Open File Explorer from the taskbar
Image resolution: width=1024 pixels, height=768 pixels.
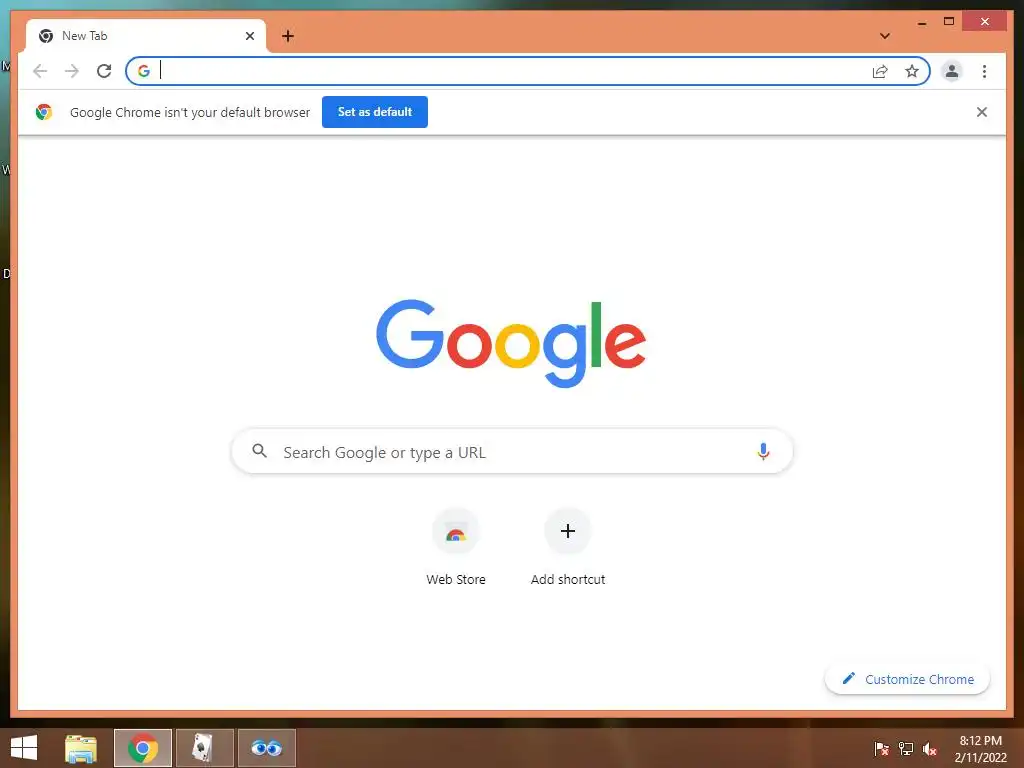pyautogui.click(x=81, y=748)
